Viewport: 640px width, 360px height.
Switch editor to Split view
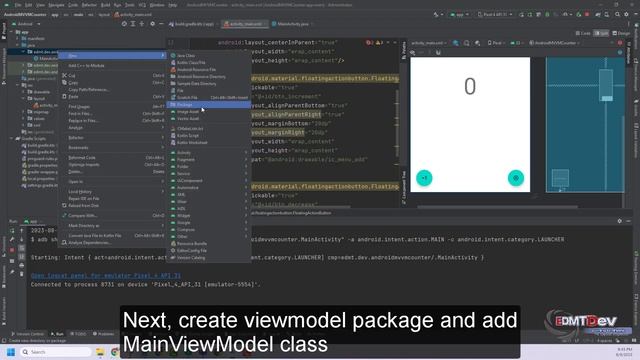click(601, 33)
